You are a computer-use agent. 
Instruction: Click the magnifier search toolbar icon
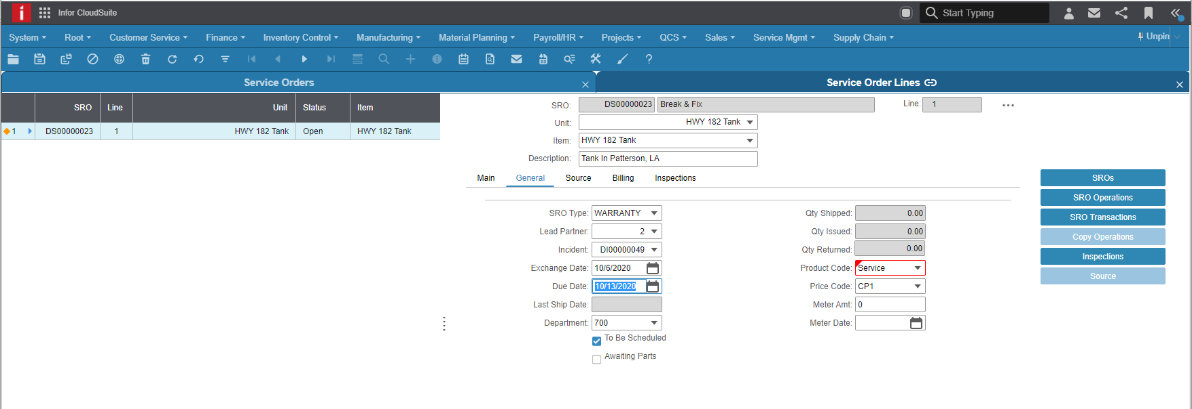384,59
